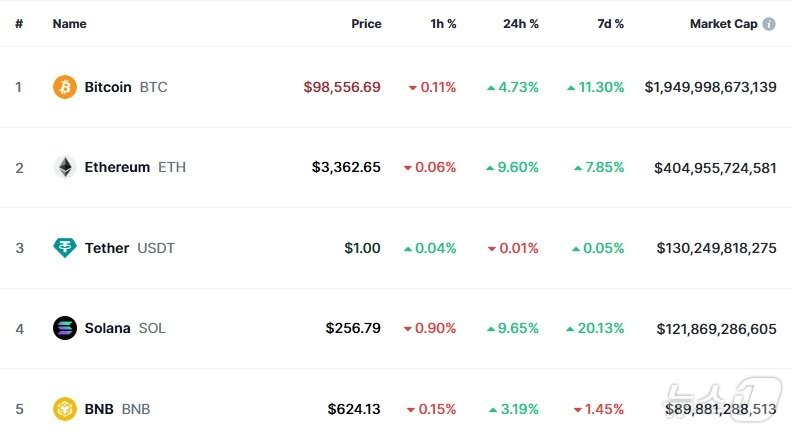Click the Solana logo icon
The image size is (792, 434).
(64, 328)
